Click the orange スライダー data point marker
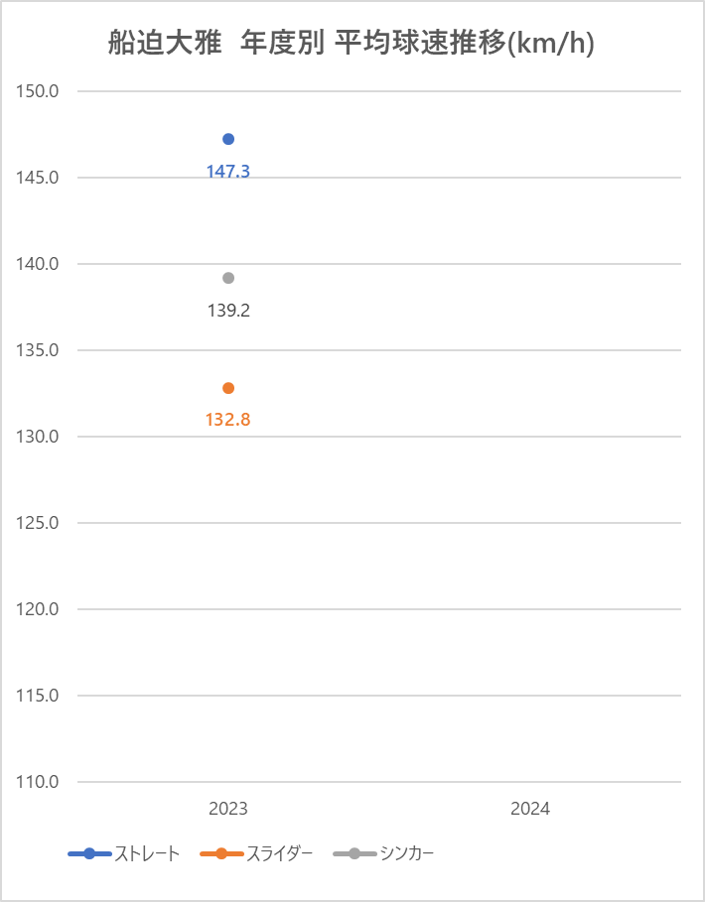The image size is (705, 902). pyautogui.click(x=228, y=388)
